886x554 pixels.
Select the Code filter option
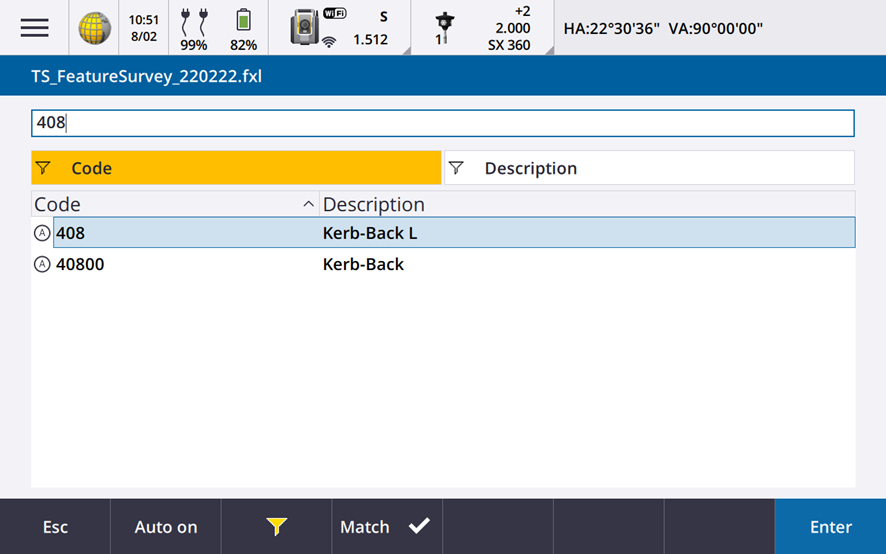236,168
